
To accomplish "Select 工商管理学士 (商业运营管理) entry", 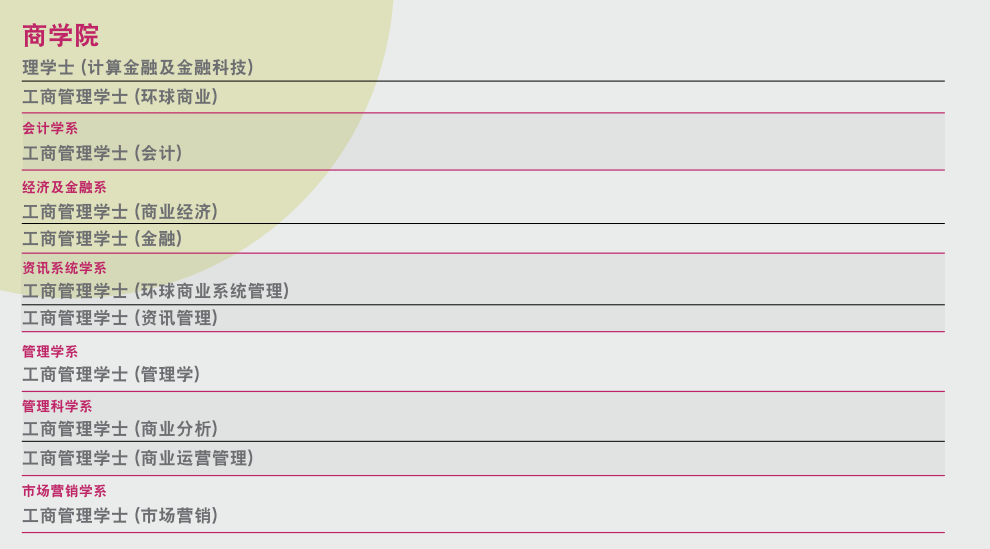I will point(138,458).
